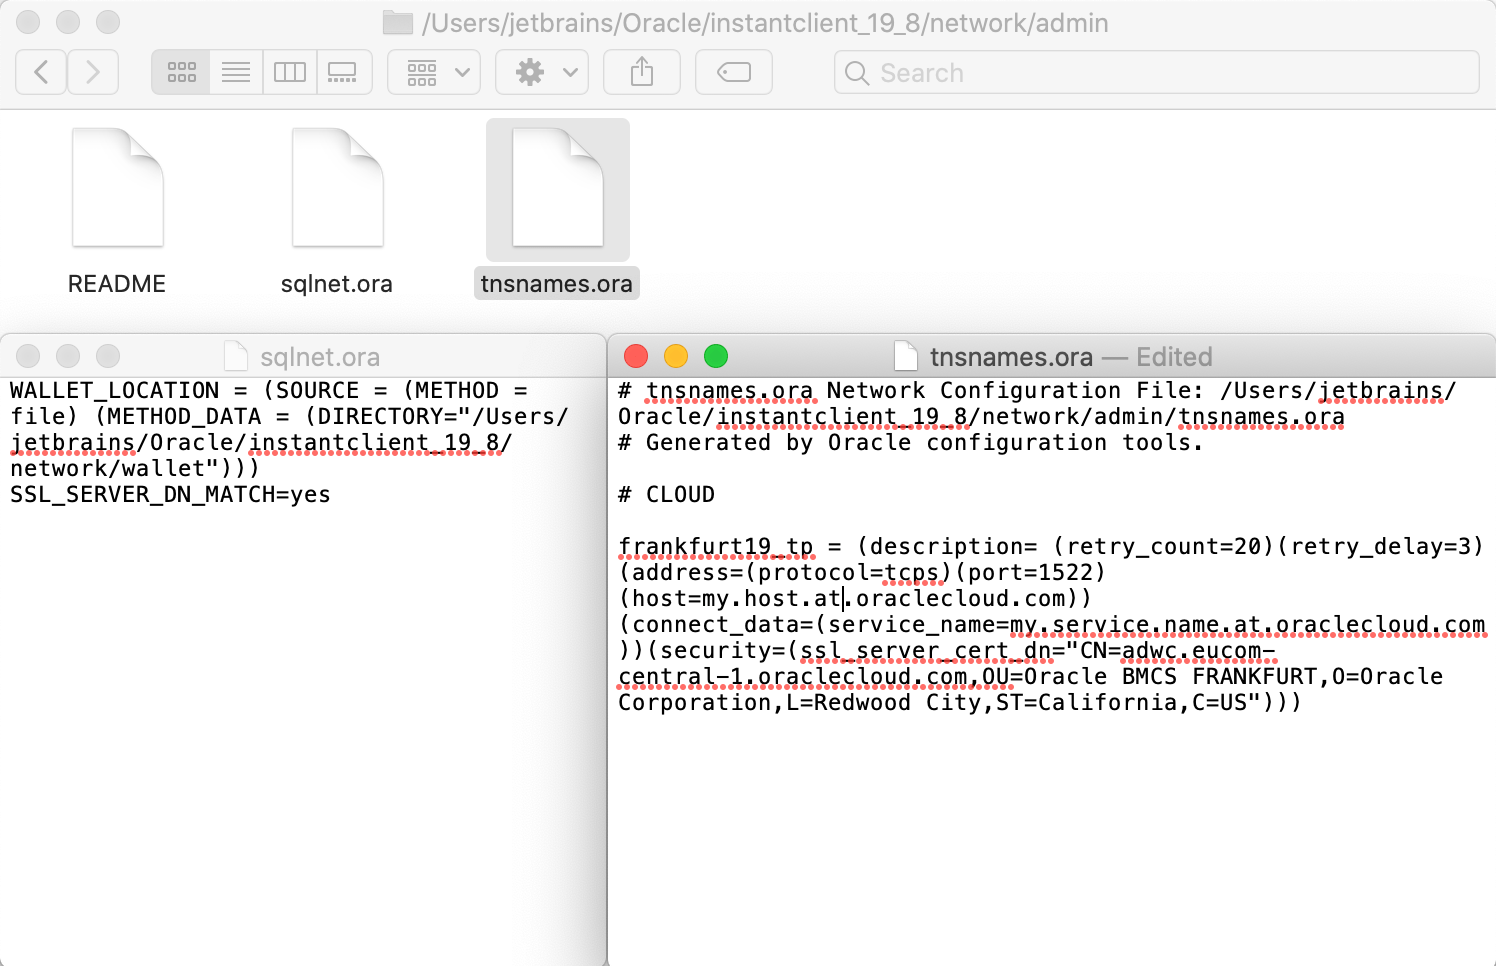Switch to column view in Finder
The image size is (1496, 966).
[x=289, y=72]
